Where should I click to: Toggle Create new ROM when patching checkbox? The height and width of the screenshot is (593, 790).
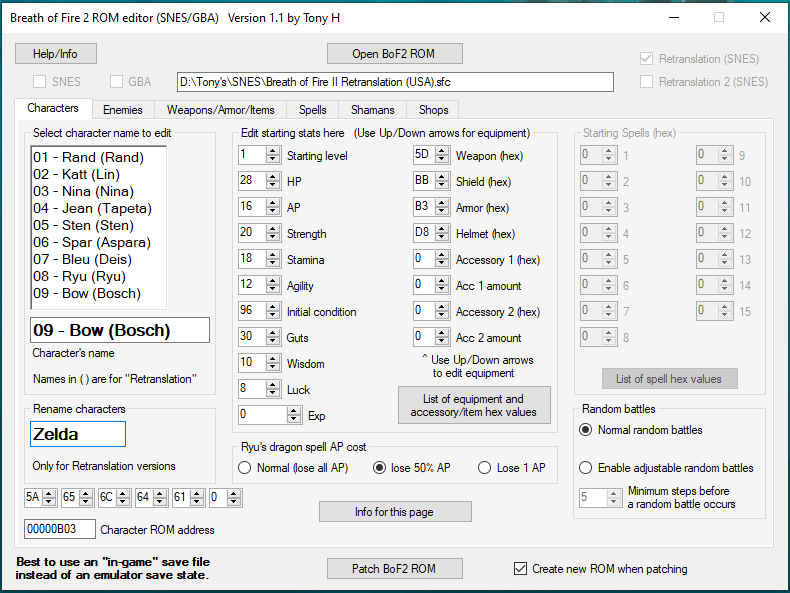click(x=520, y=569)
